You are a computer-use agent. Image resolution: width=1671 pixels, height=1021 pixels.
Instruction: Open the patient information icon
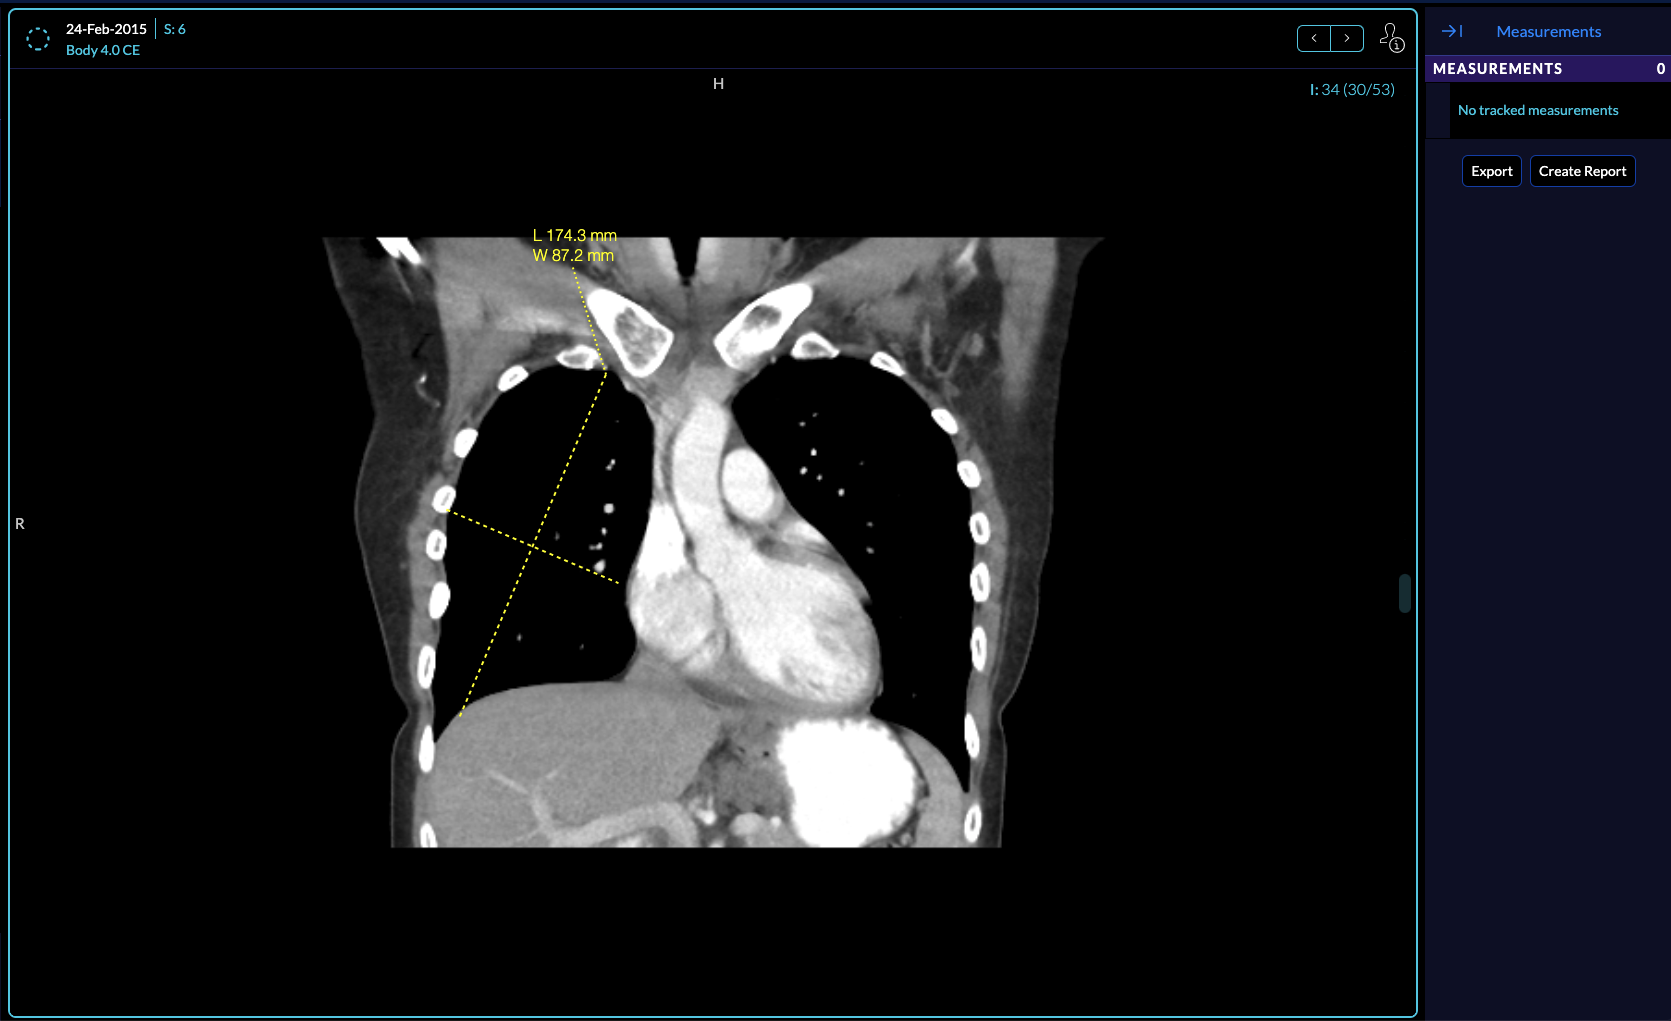point(1391,38)
